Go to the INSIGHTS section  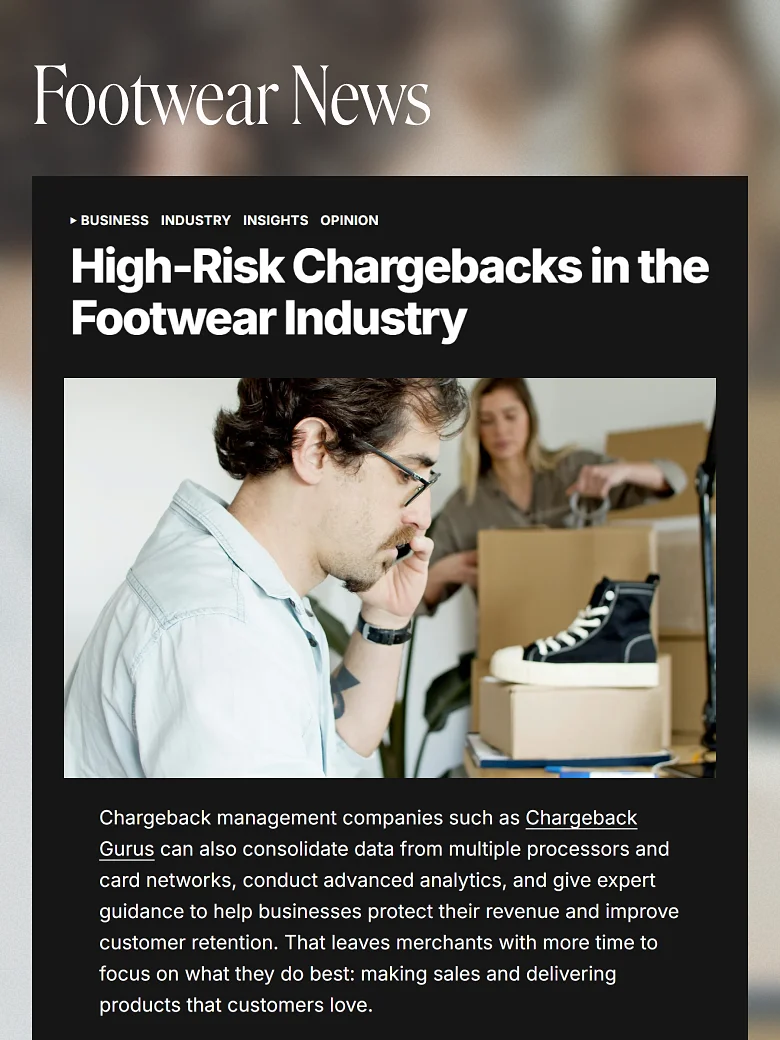coord(275,220)
